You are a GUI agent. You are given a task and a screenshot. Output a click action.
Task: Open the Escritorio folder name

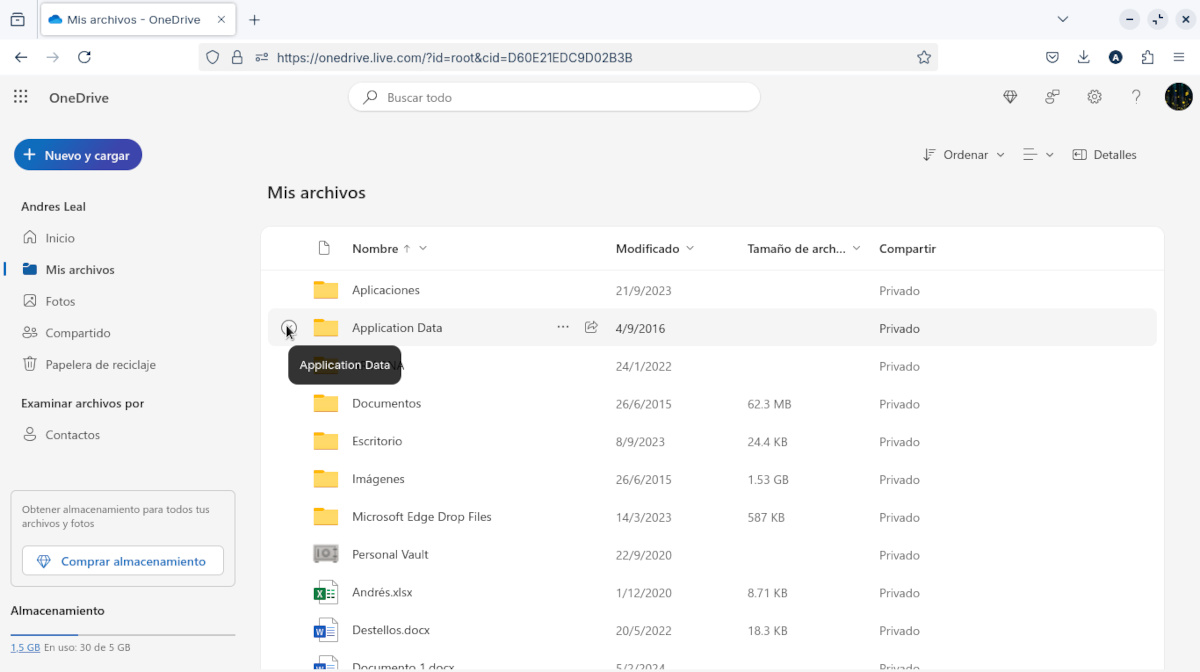377,441
